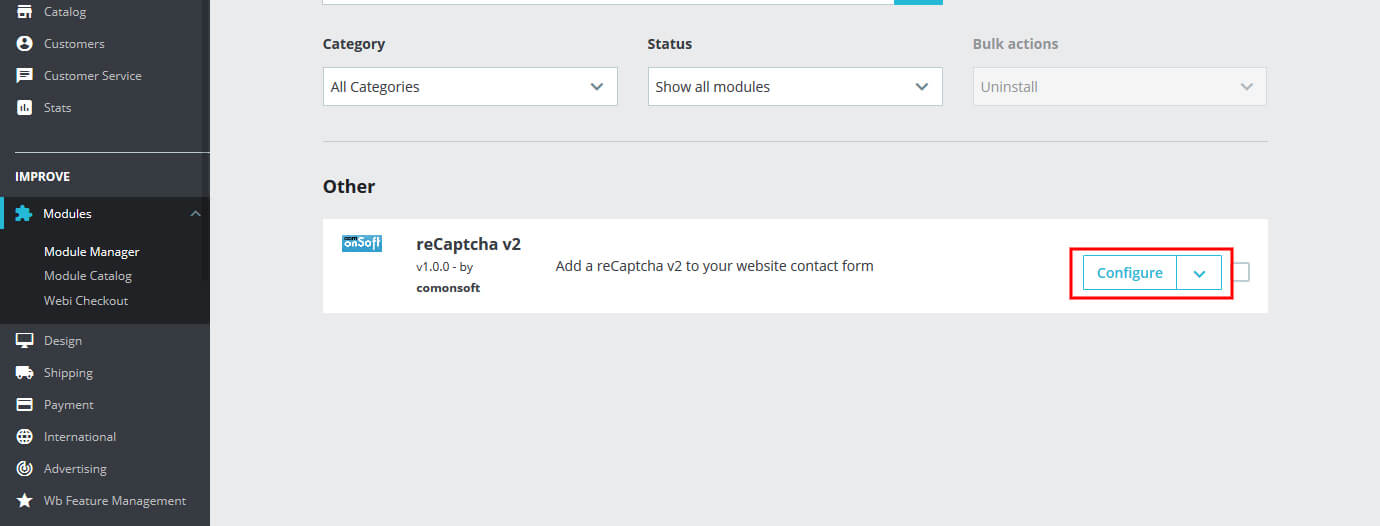The width and height of the screenshot is (1380, 526).
Task: Click the Payment credit card icon
Action: [25, 405]
